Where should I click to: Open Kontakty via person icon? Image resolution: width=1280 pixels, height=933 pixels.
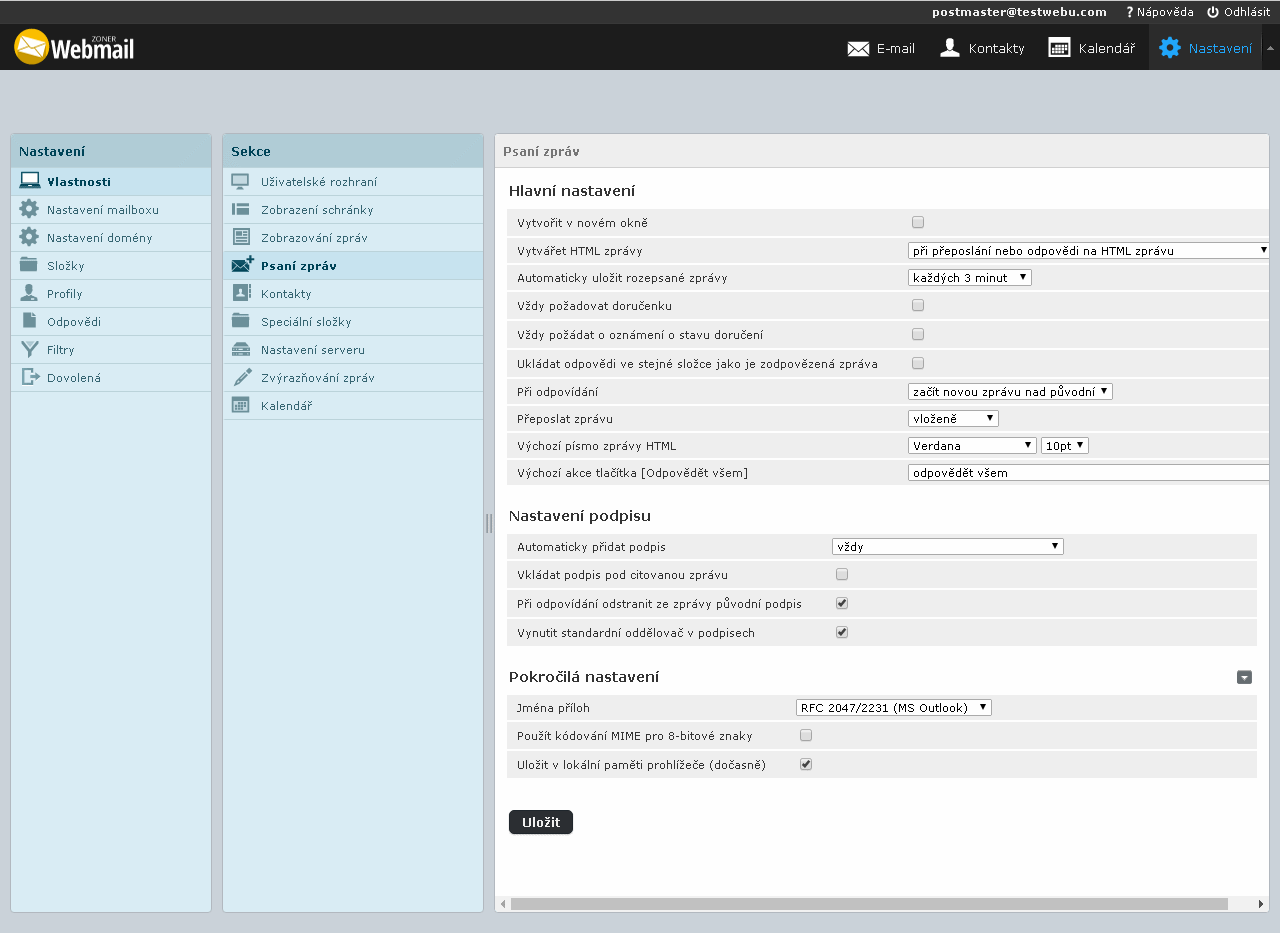tap(950, 48)
